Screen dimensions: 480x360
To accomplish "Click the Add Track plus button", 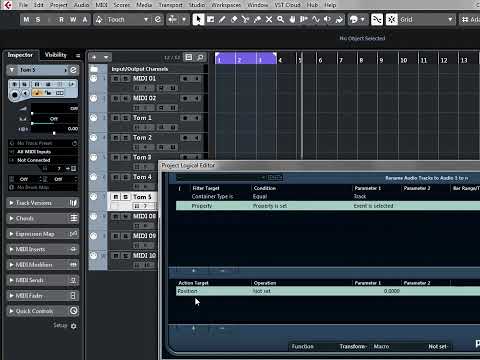I will point(94,57).
